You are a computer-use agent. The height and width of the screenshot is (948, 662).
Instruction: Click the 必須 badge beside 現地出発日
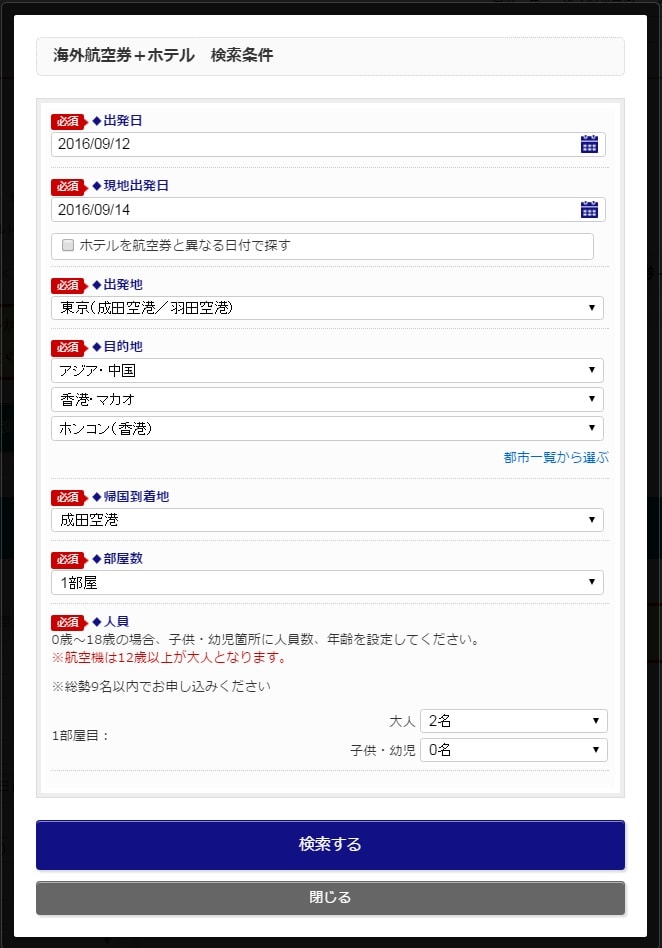pyautogui.click(x=70, y=186)
